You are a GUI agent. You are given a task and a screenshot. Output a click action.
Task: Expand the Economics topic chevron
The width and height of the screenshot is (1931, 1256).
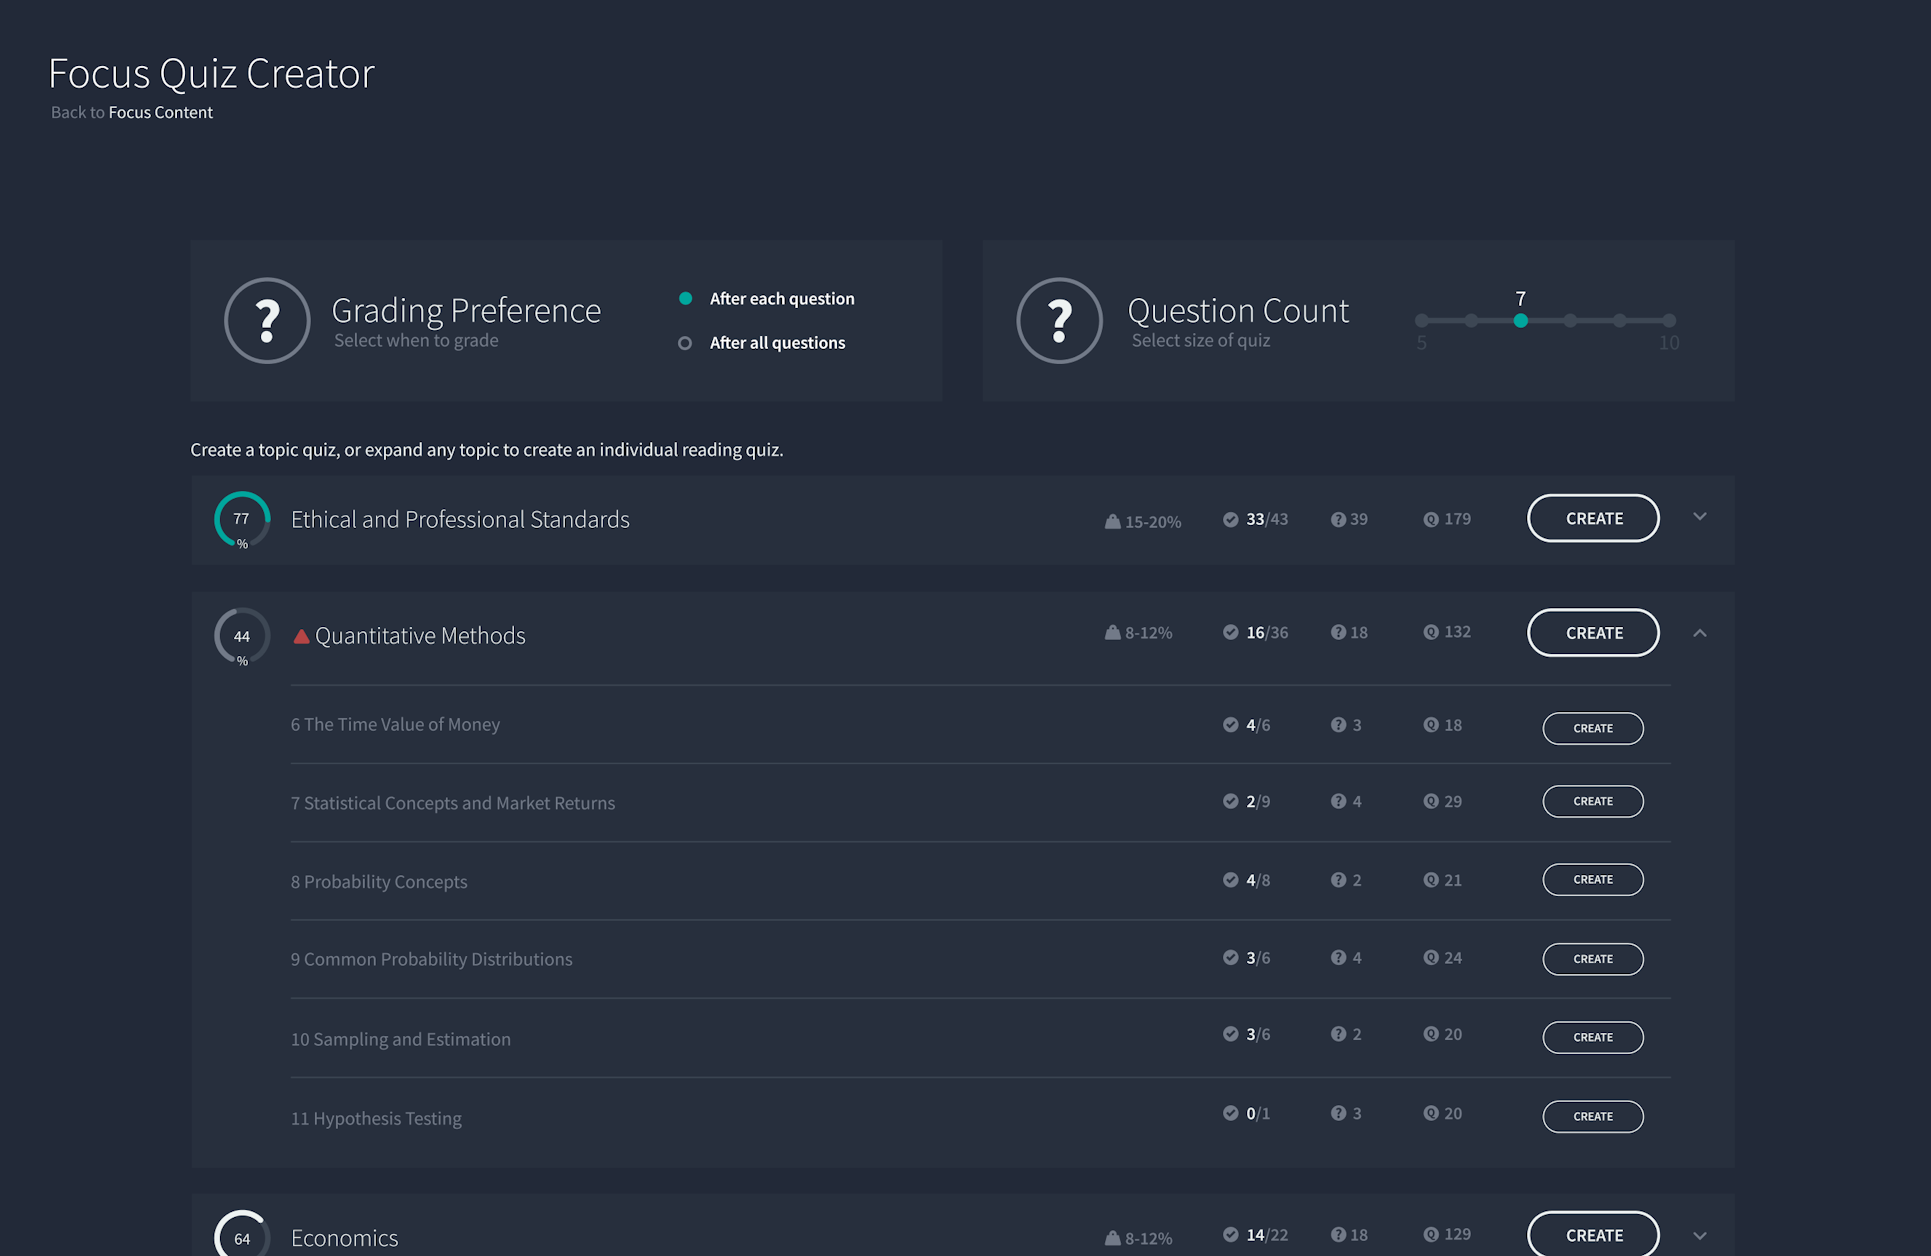click(1699, 1236)
